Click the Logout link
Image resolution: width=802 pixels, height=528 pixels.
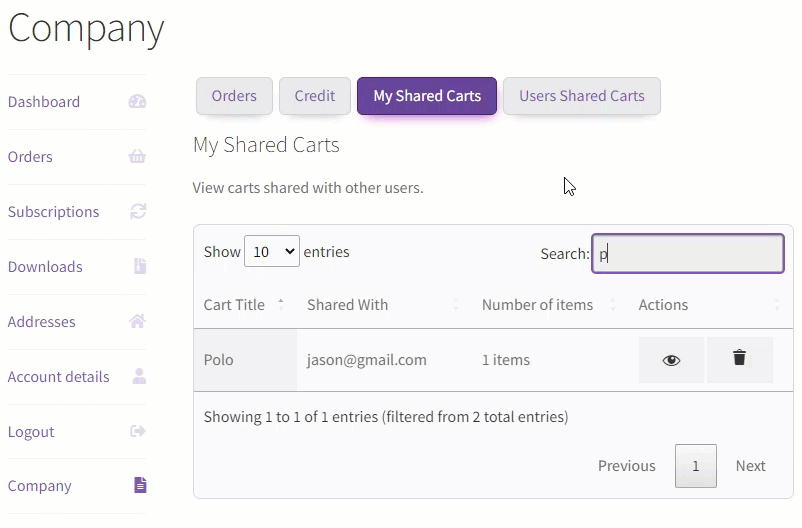coord(31,432)
